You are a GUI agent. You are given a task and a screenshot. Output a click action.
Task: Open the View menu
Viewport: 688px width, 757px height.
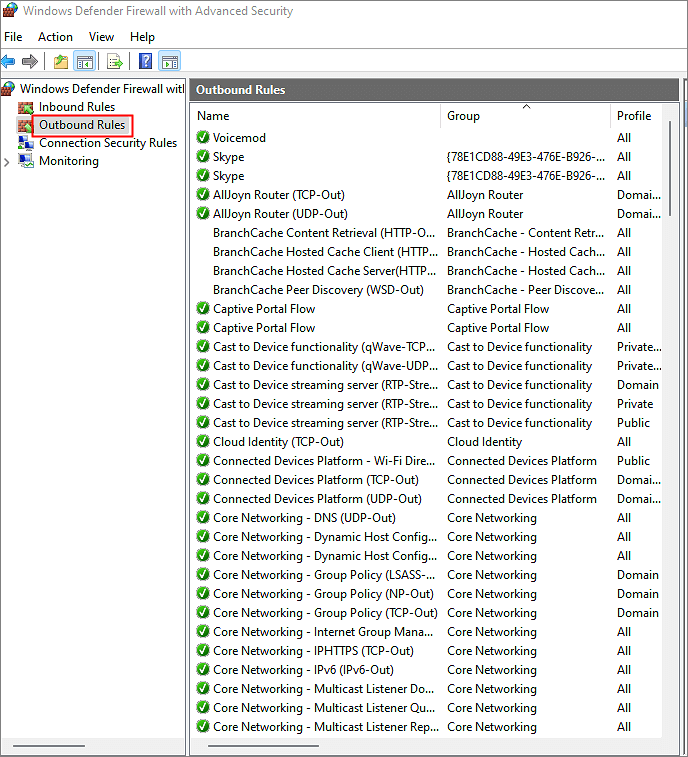[101, 37]
